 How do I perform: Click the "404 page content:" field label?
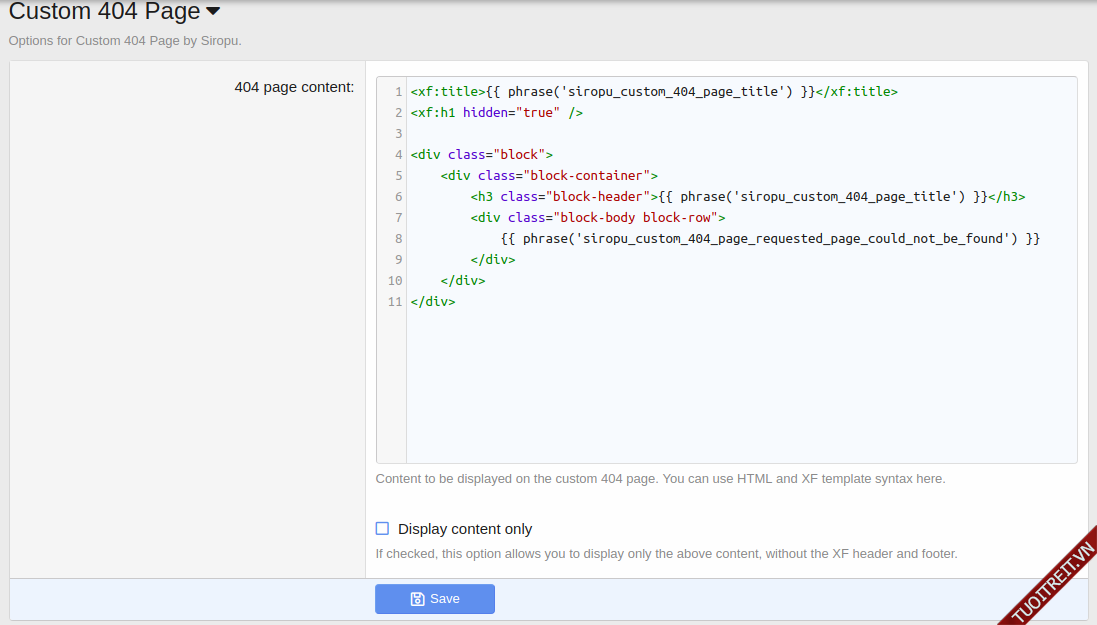pyautogui.click(x=294, y=88)
